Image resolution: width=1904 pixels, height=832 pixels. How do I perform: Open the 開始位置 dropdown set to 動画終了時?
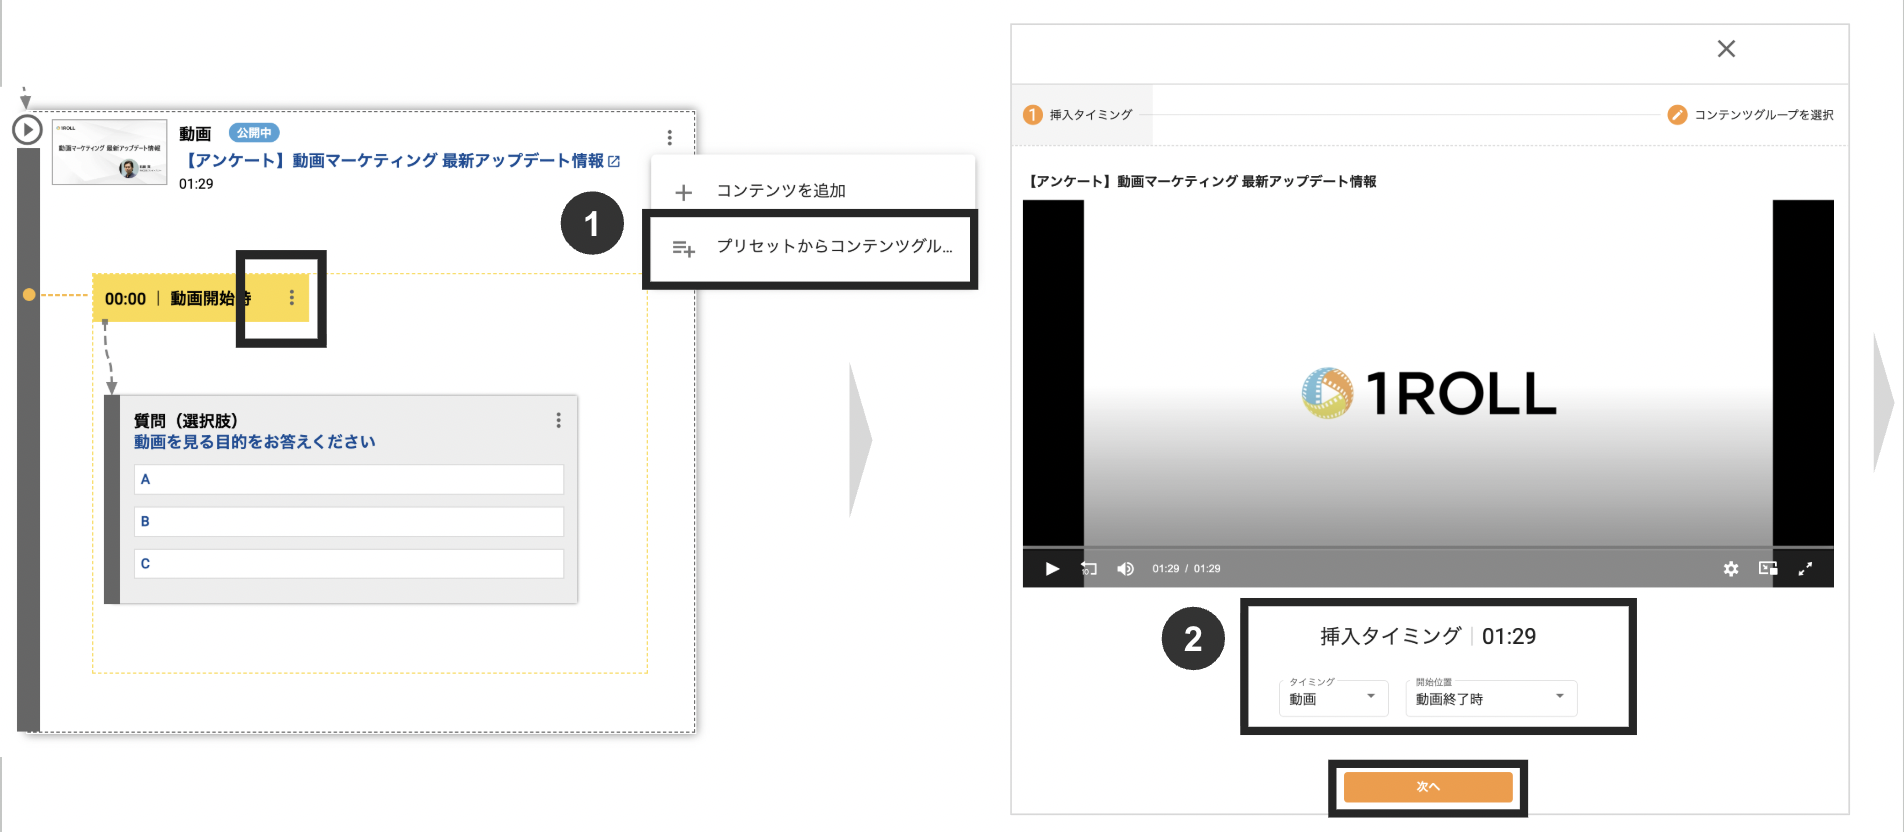[x=1491, y=698]
